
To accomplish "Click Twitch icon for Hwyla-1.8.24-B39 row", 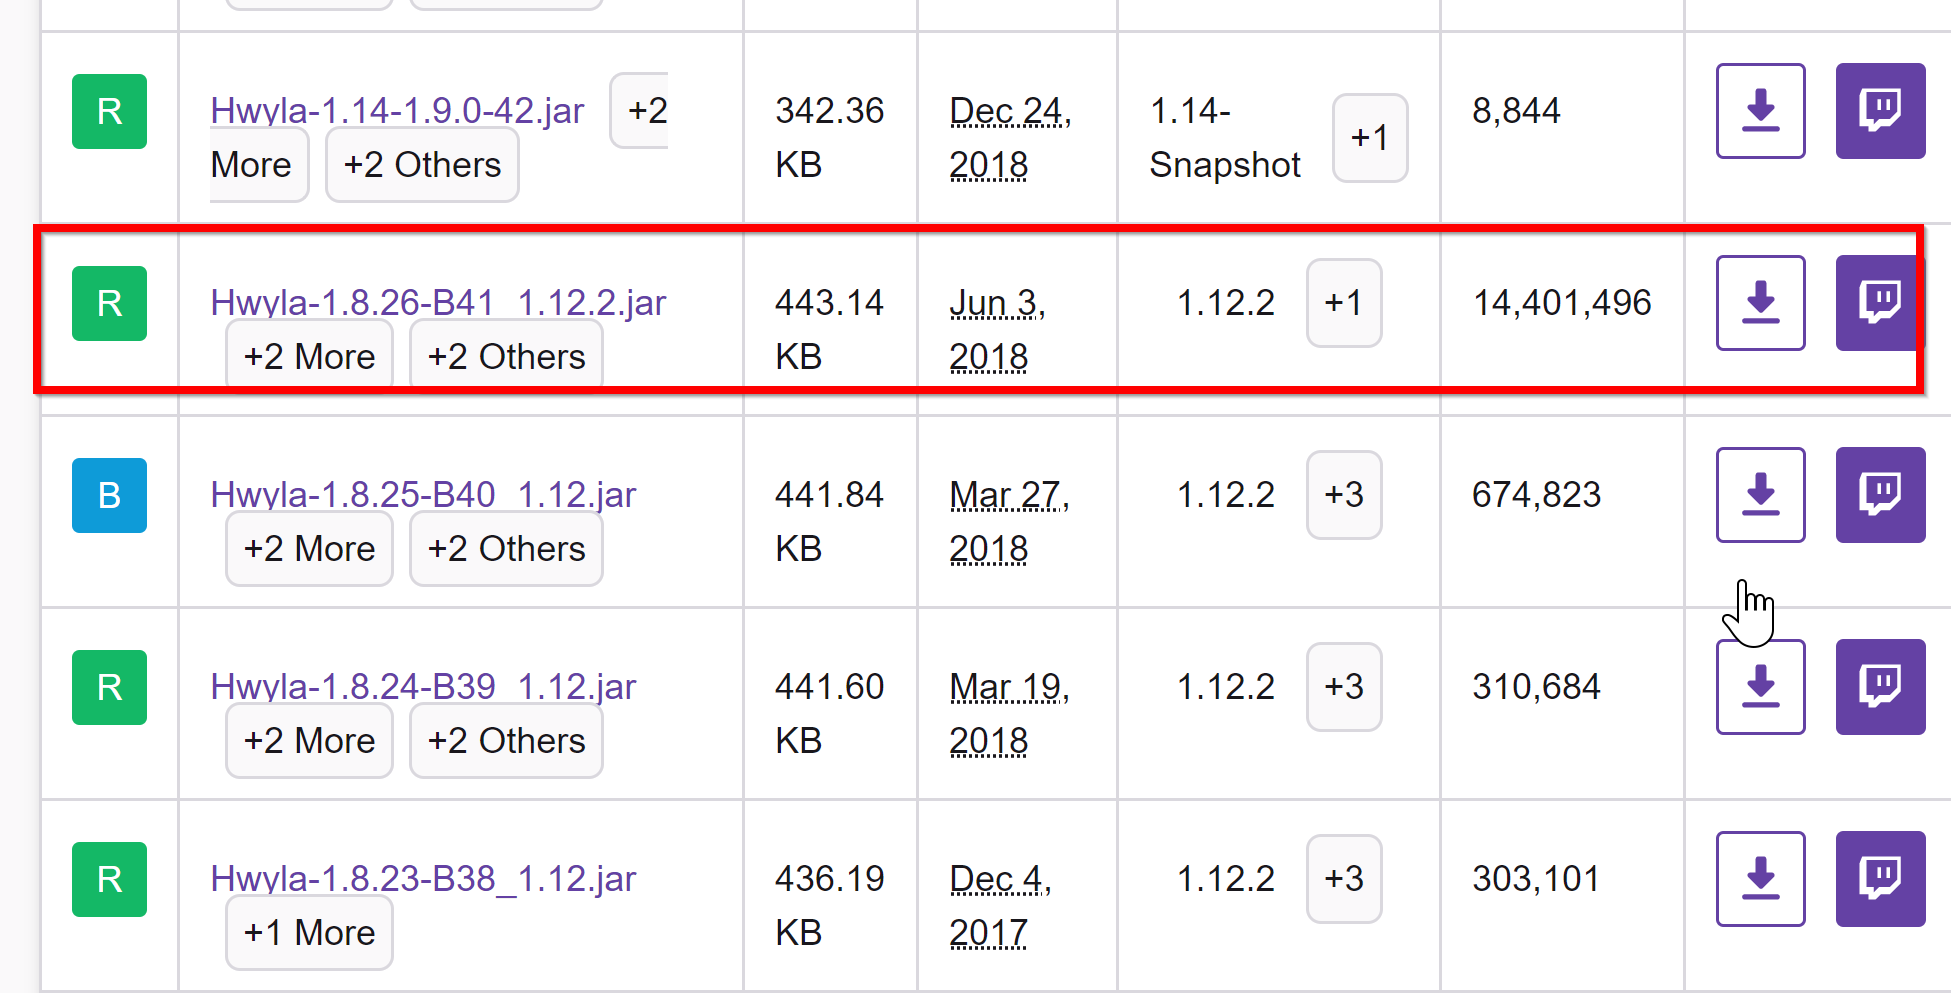I will click(x=1879, y=687).
